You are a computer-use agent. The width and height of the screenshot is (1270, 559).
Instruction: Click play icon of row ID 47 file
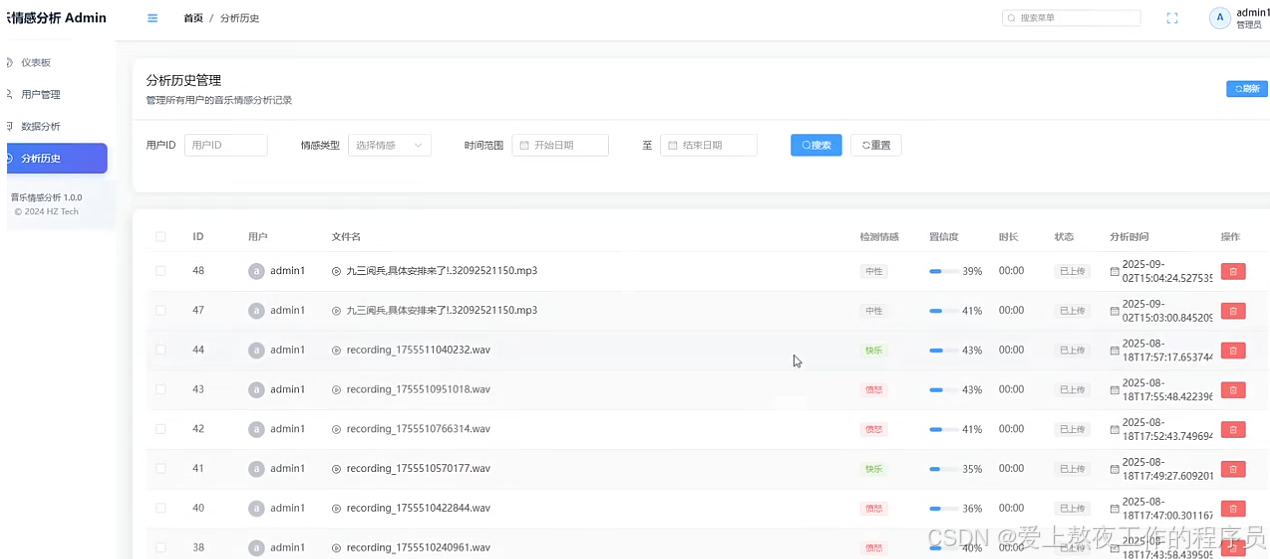(x=336, y=311)
